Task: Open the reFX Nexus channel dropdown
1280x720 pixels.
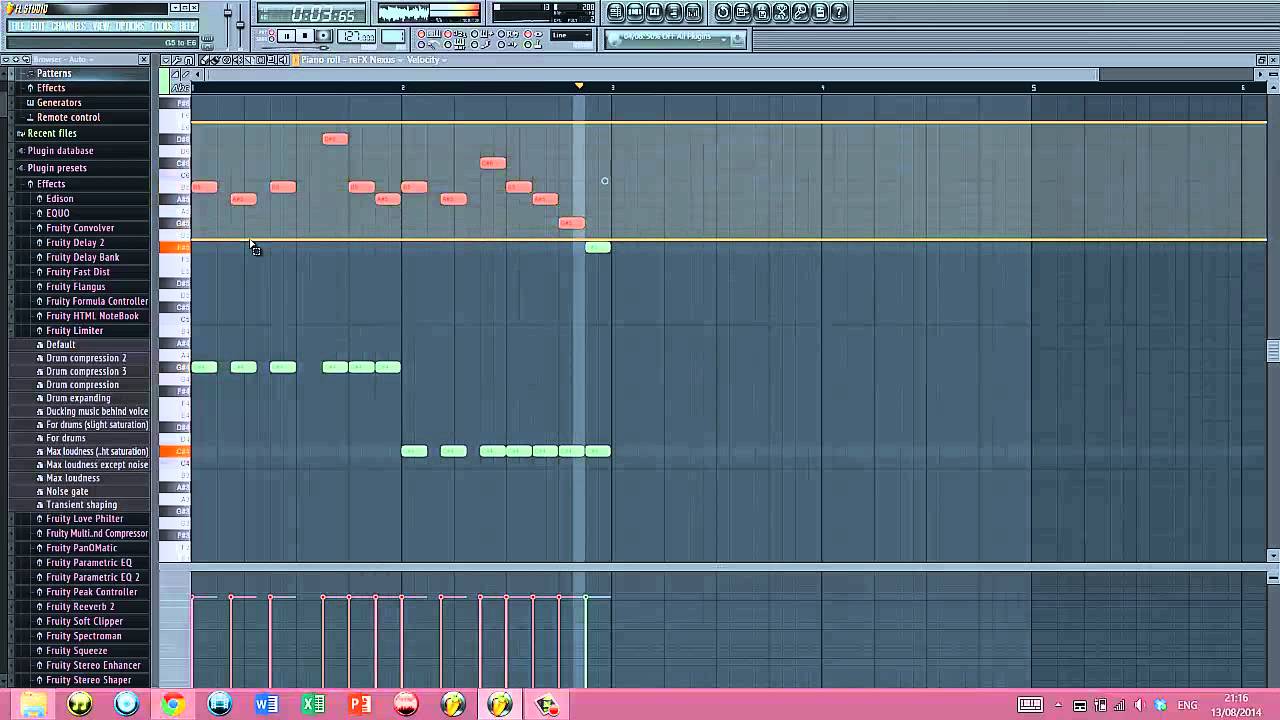Action: click(375, 60)
